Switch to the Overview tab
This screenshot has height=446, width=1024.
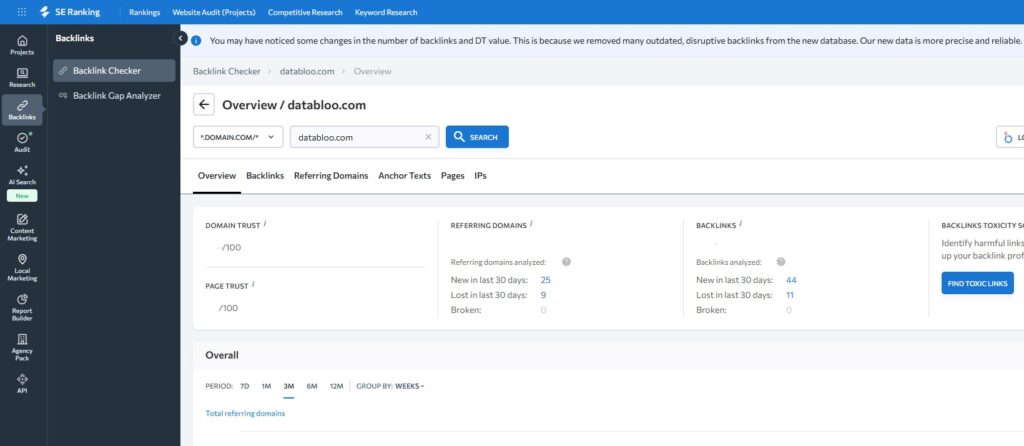pos(217,176)
